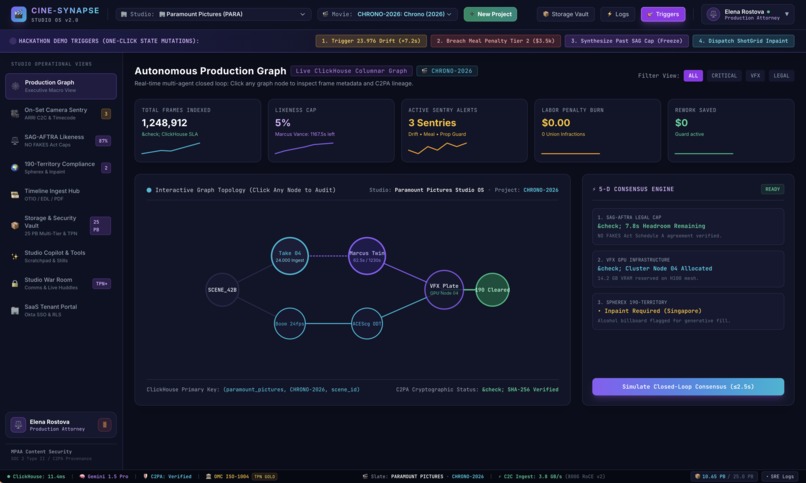Screen dimensions: 806x483
Task: Click the Take 04 graph node
Action: (290, 256)
